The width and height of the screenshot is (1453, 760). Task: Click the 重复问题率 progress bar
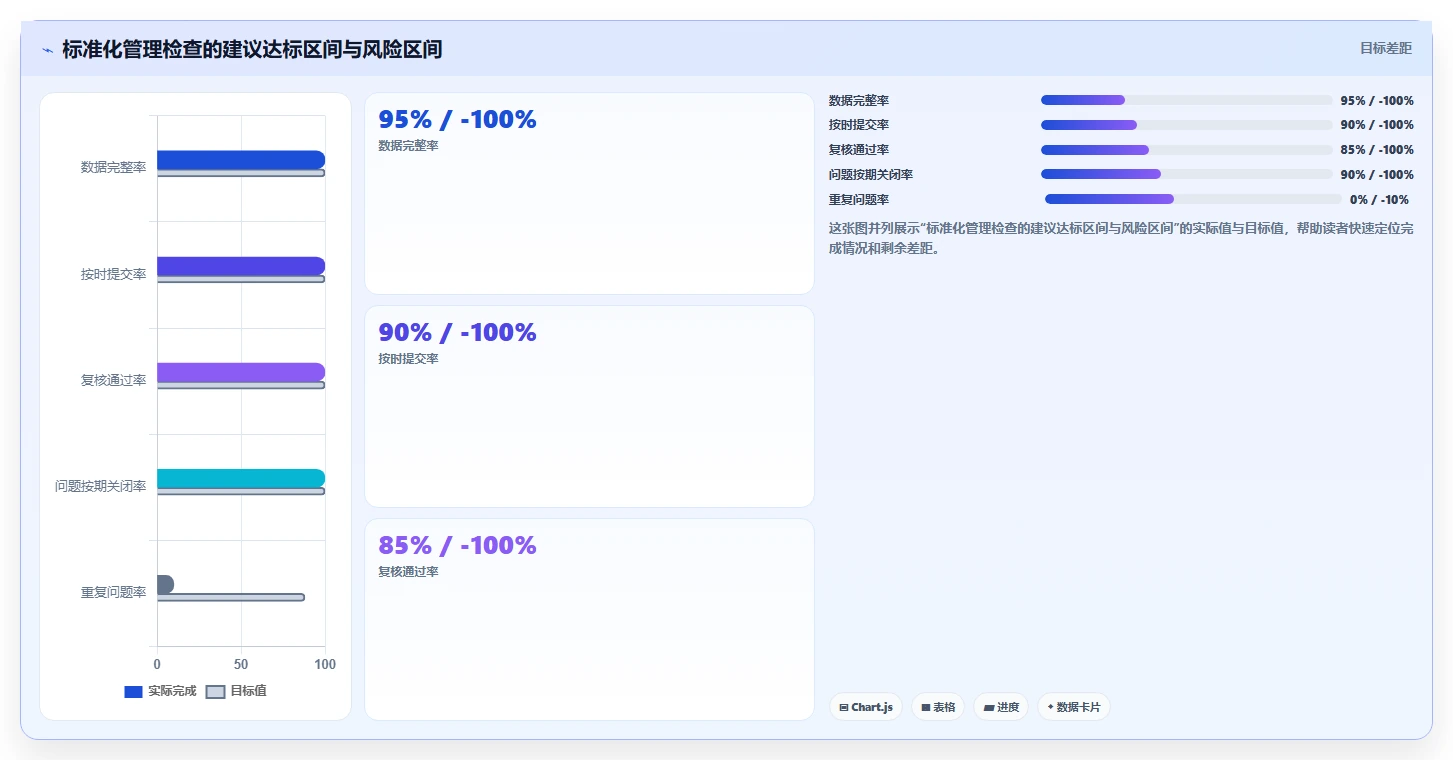click(x=1193, y=199)
